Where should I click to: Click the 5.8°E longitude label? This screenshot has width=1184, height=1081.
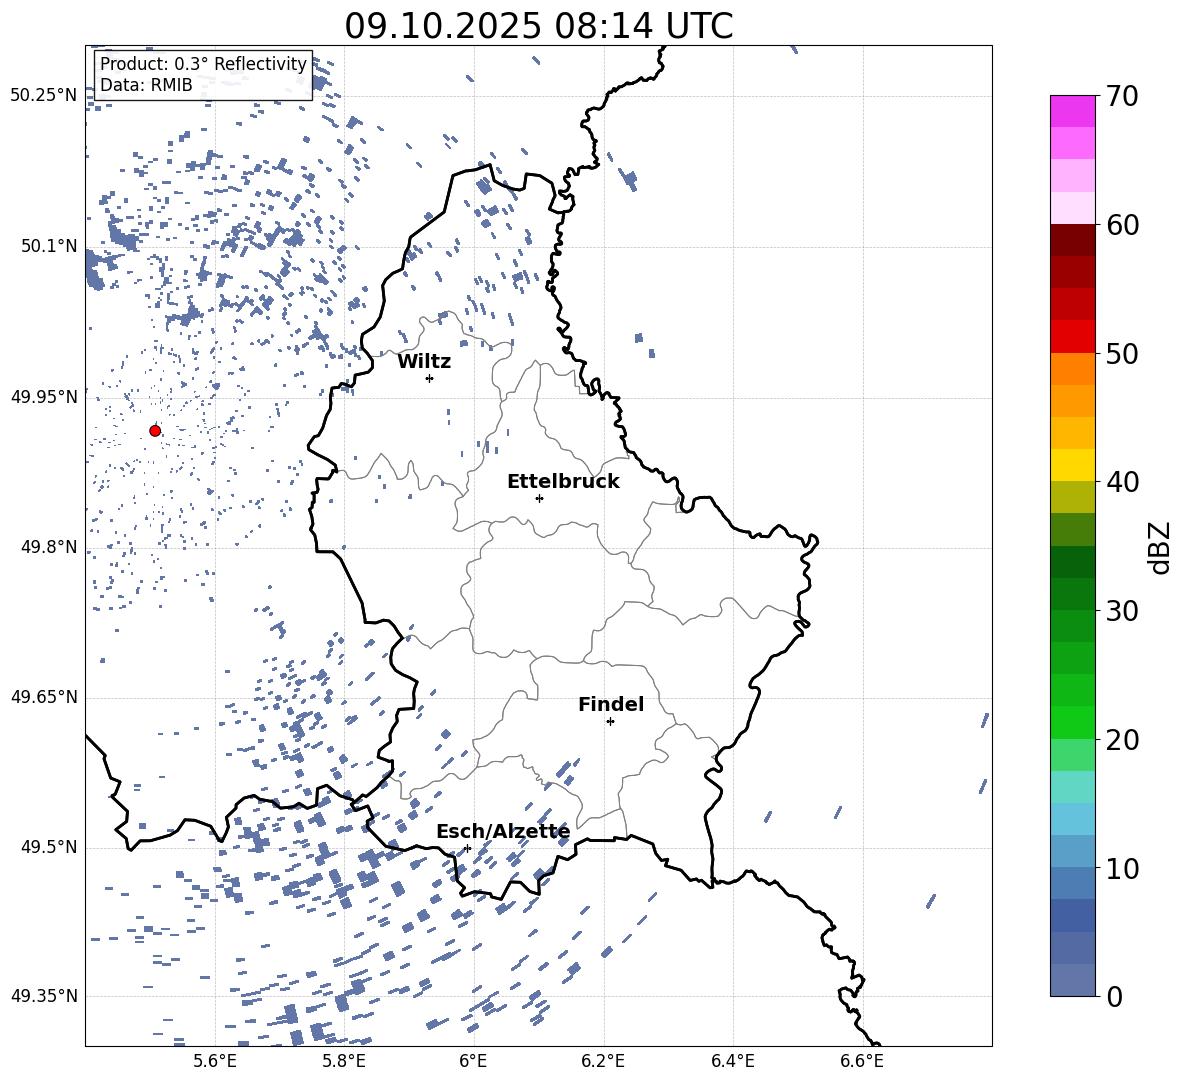click(x=344, y=1061)
